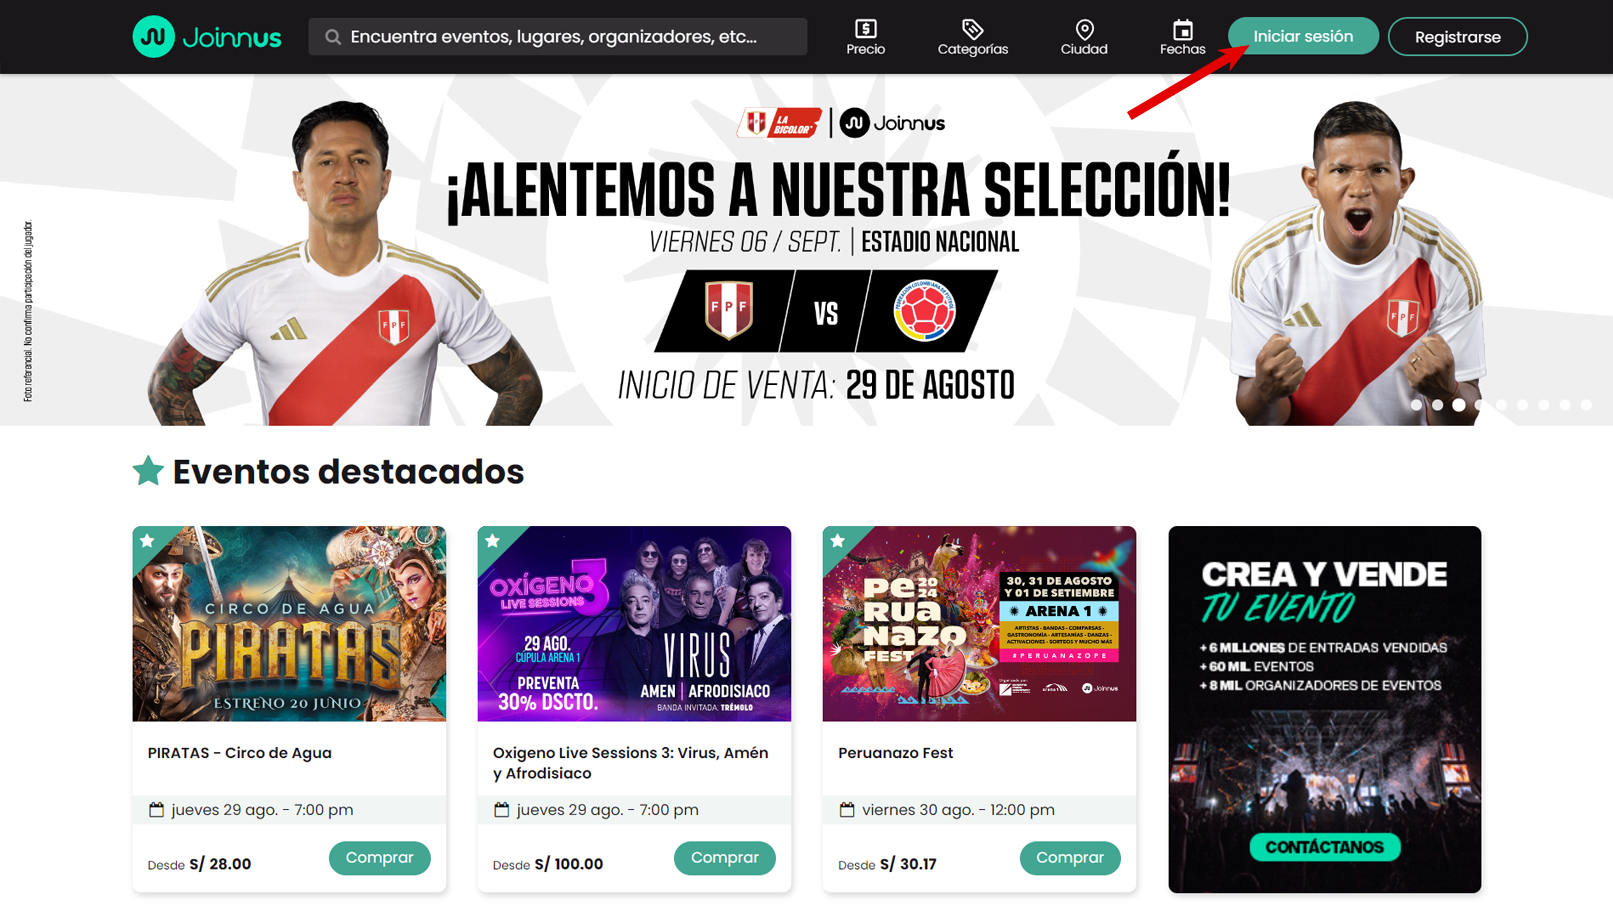Click the star badge on PIRATAS card

[148, 541]
